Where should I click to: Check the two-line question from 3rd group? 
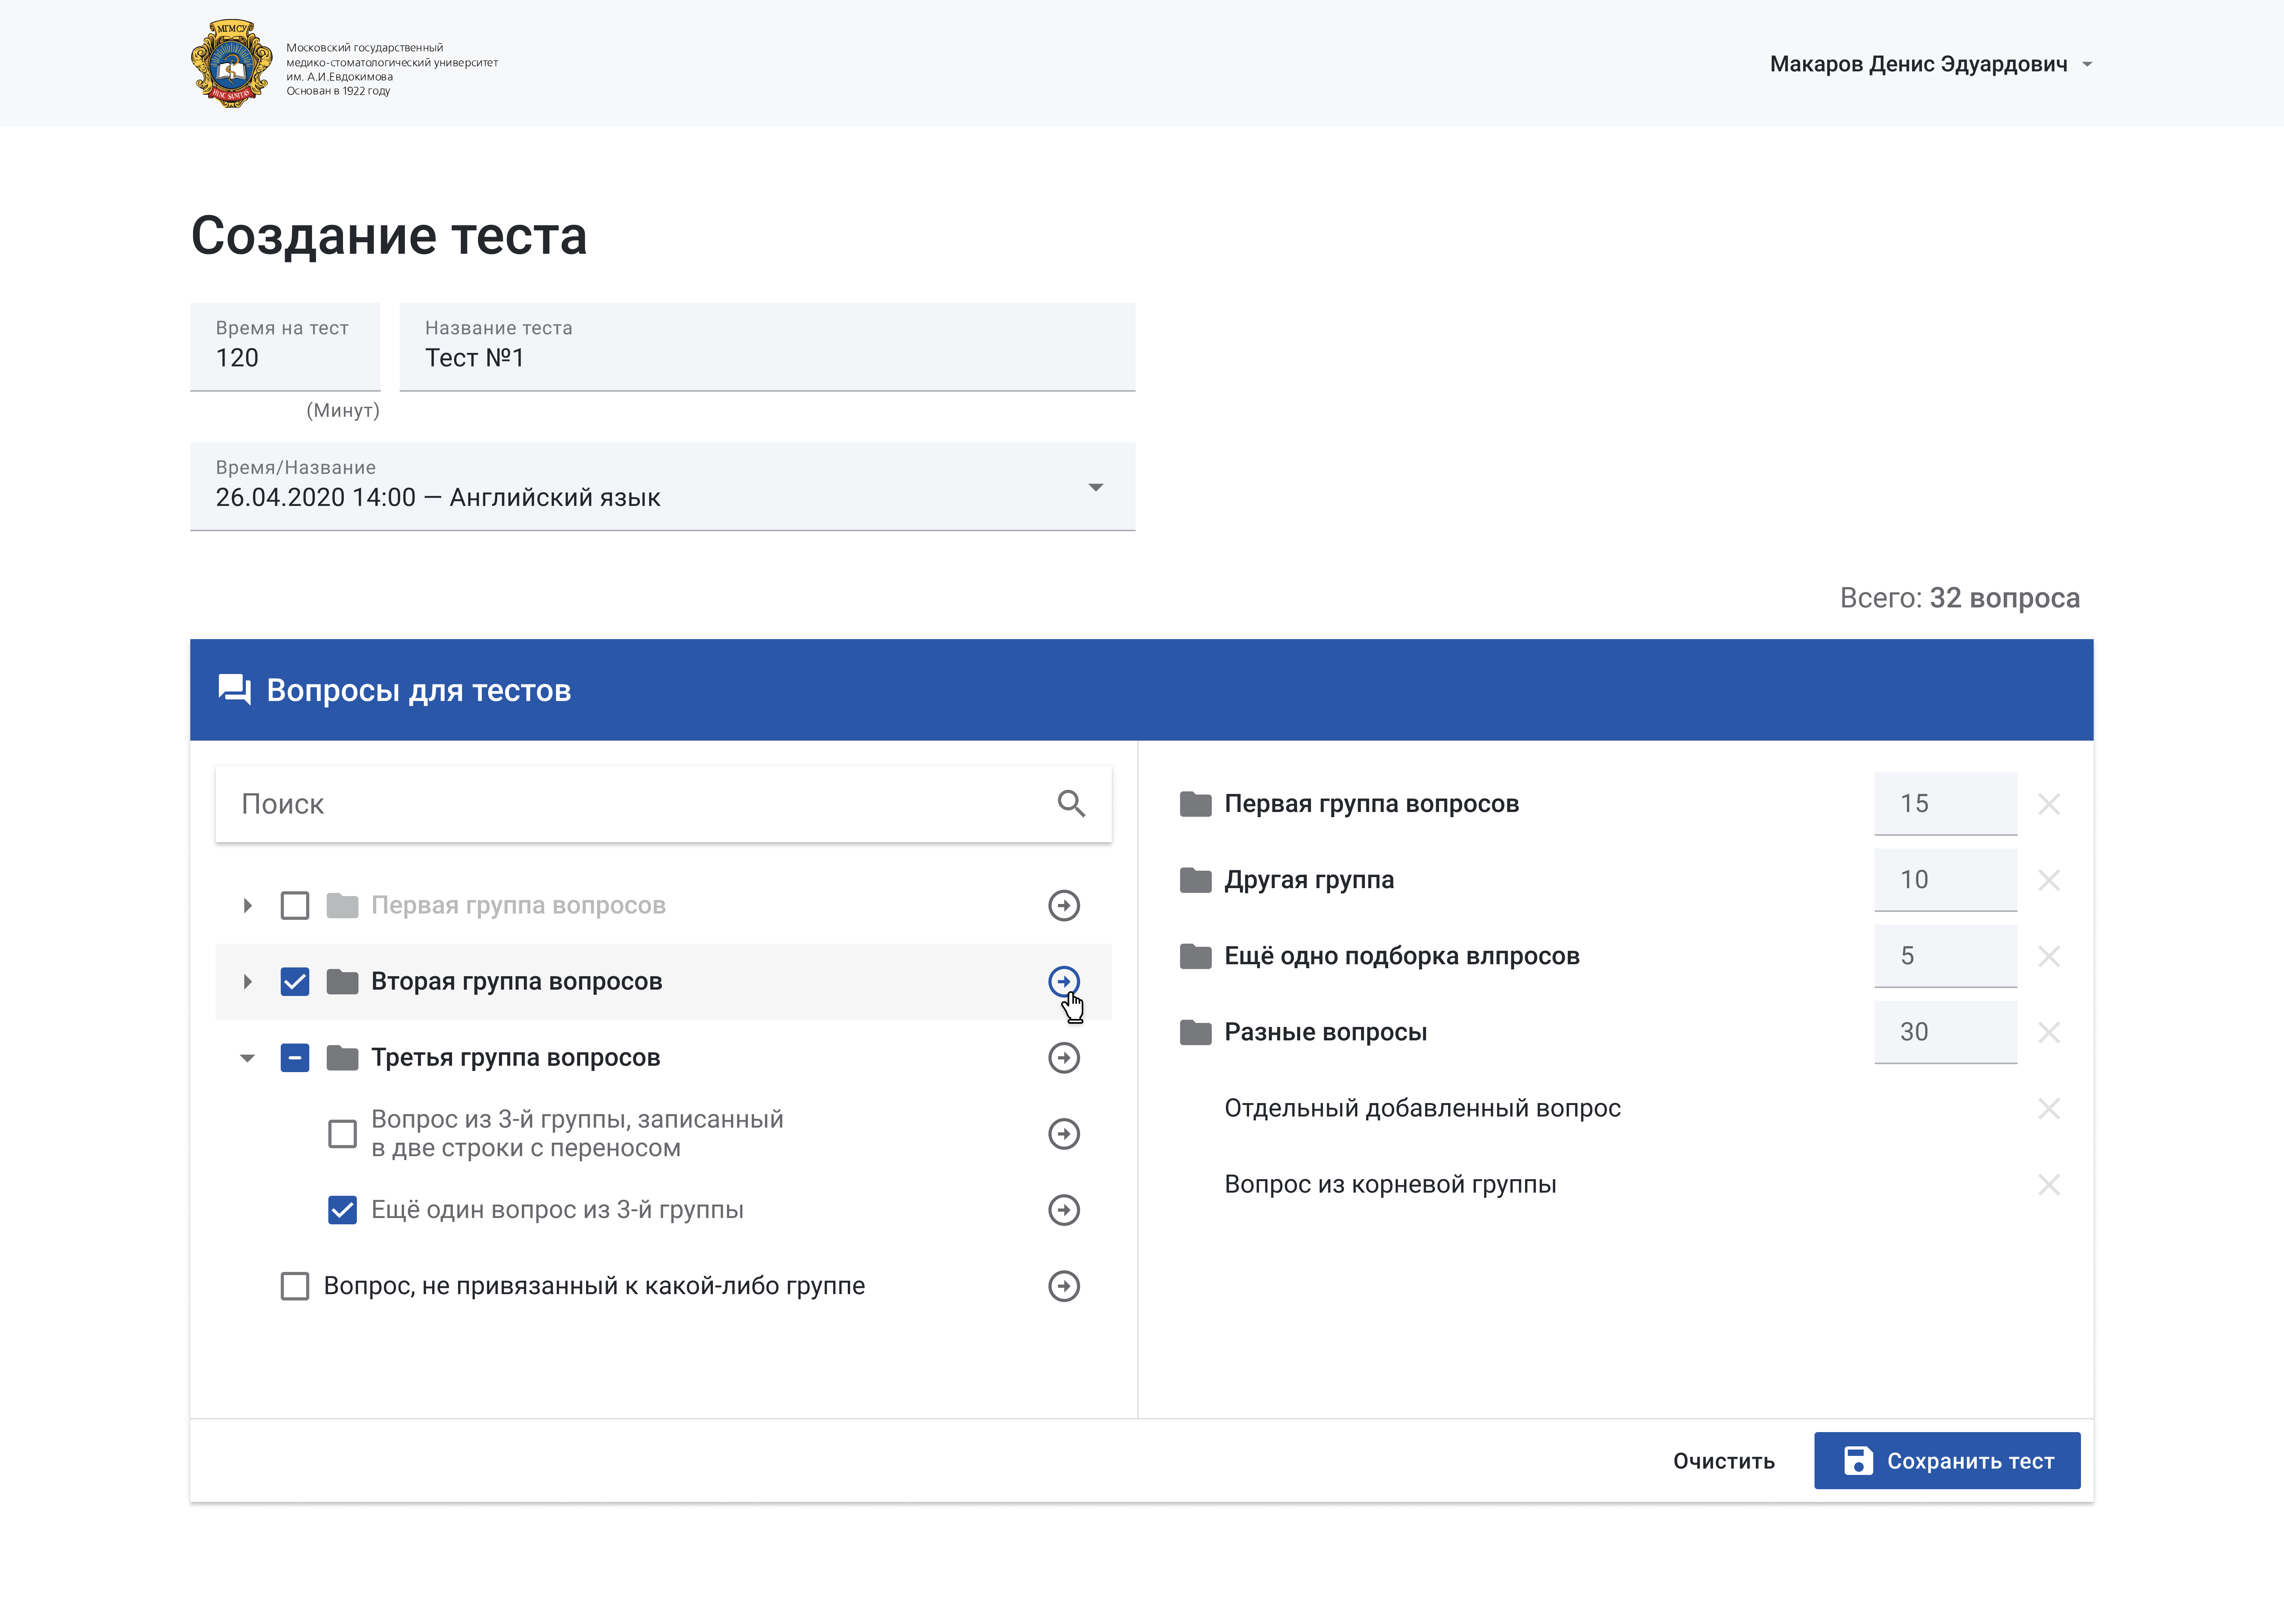tap(342, 1133)
